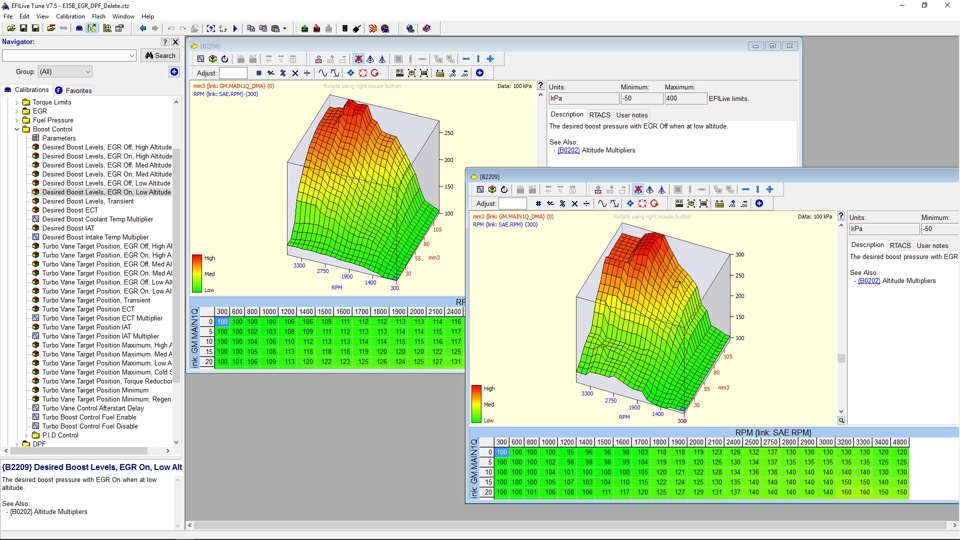Click the Parameters item under Boost Control
The width and height of the screenshot is (960, 540).
click(x=59, y=138)
